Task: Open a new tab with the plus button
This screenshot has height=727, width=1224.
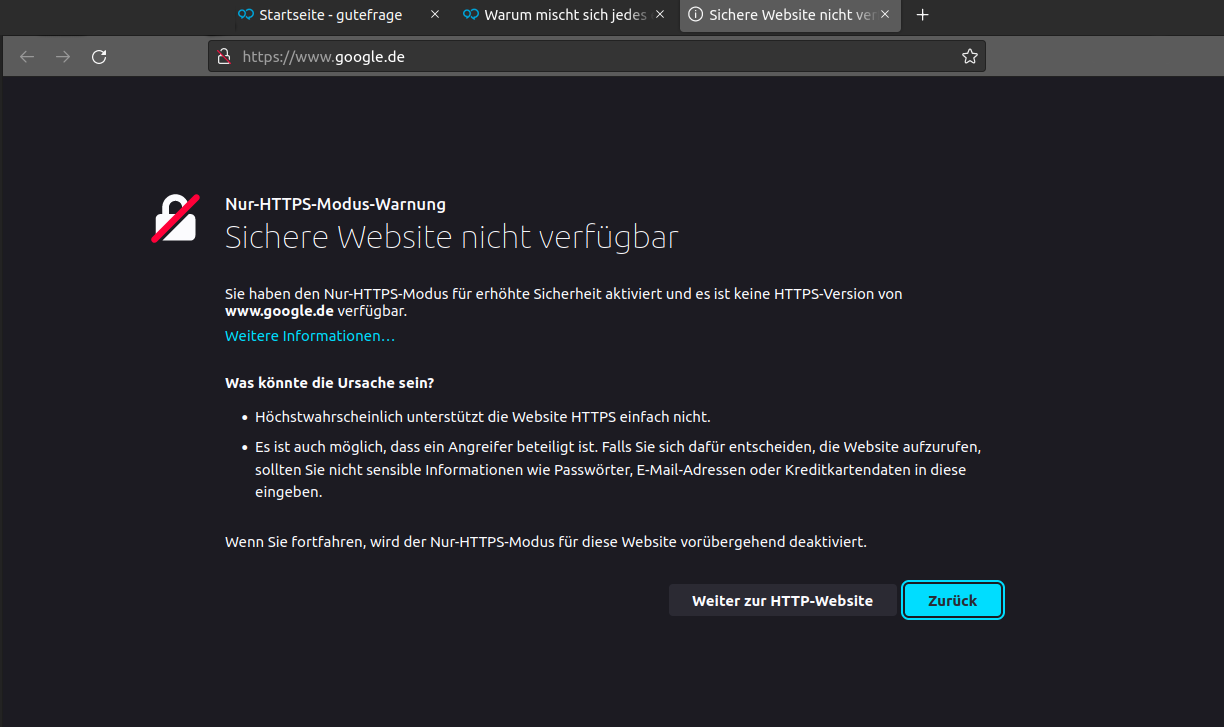Action: 922,15
